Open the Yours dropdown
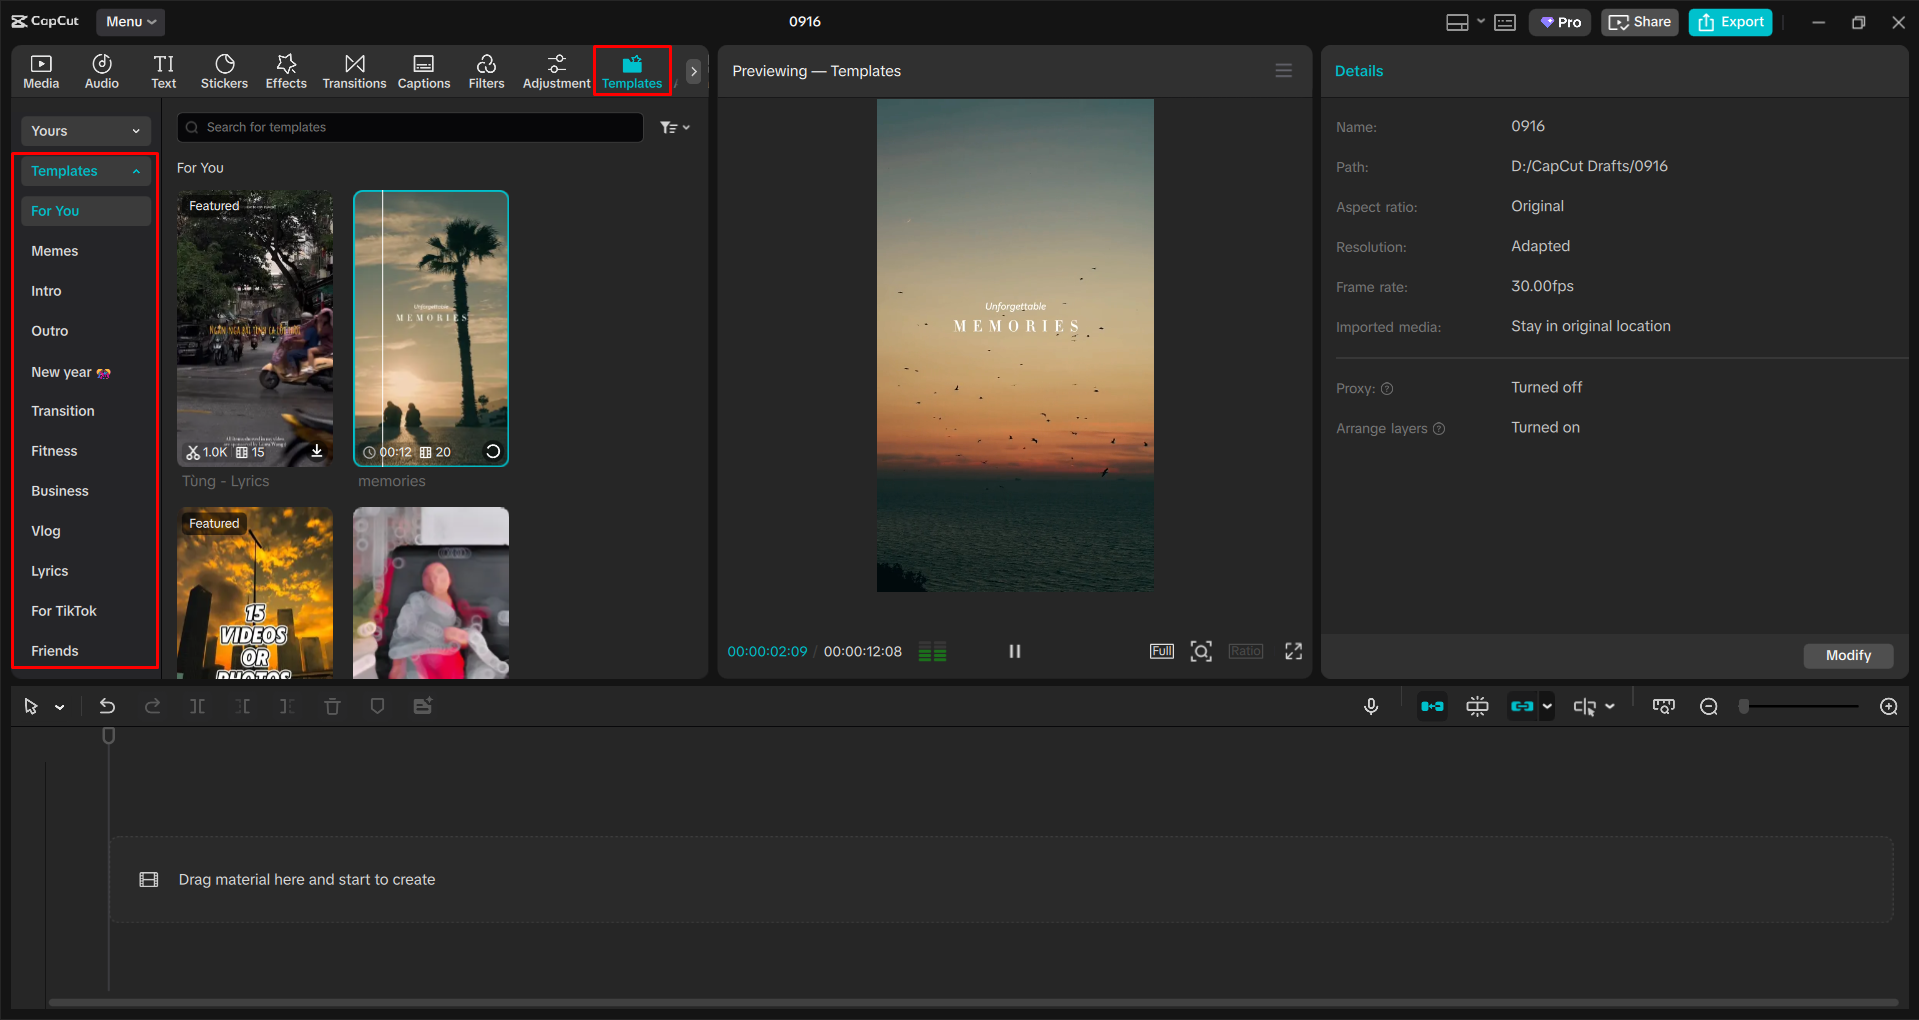Image resolution: width=1919 pixels, height=1020 pixels. tap(85, 130)
